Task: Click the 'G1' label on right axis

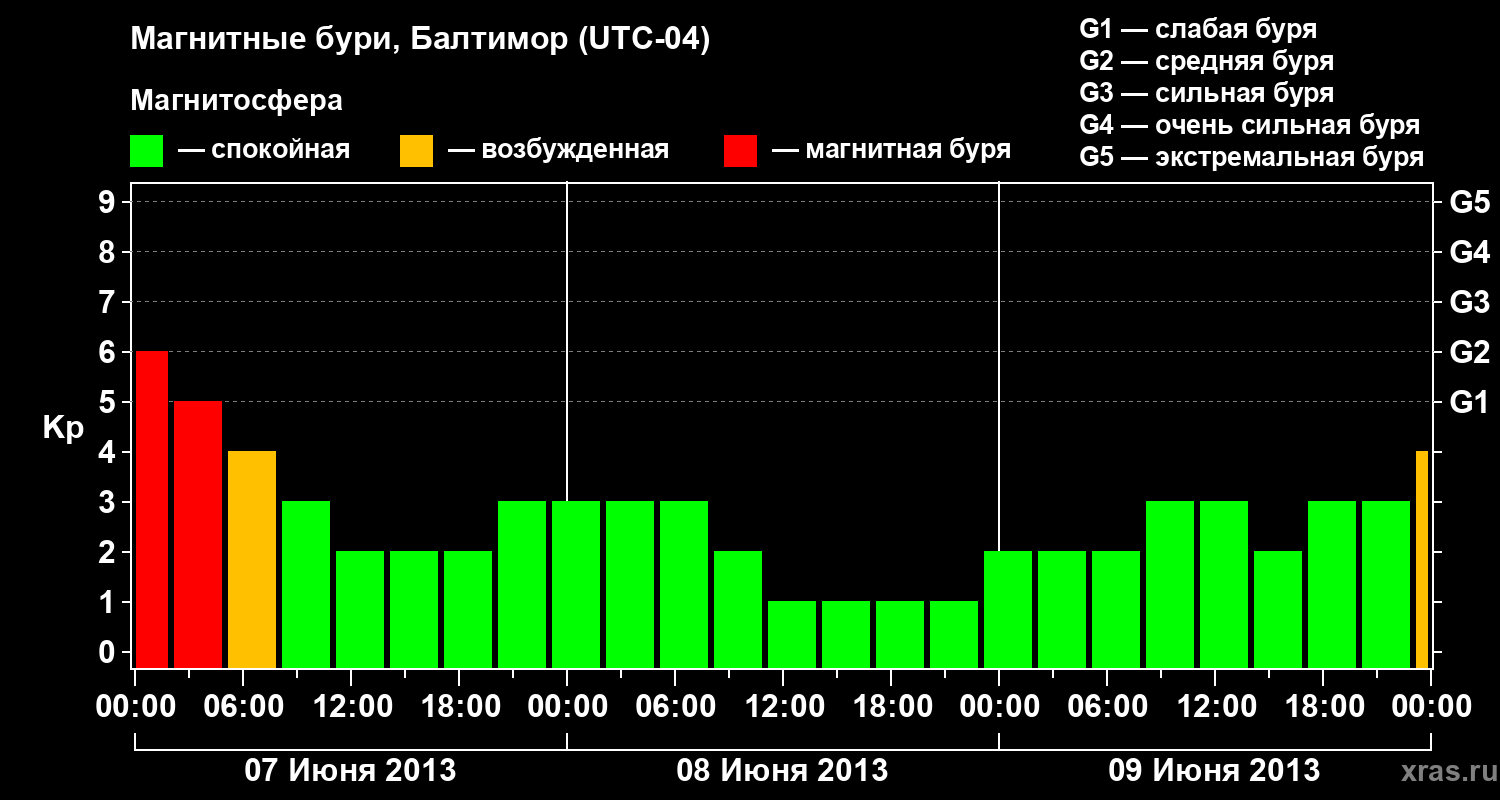Action: click(1469, 402)
